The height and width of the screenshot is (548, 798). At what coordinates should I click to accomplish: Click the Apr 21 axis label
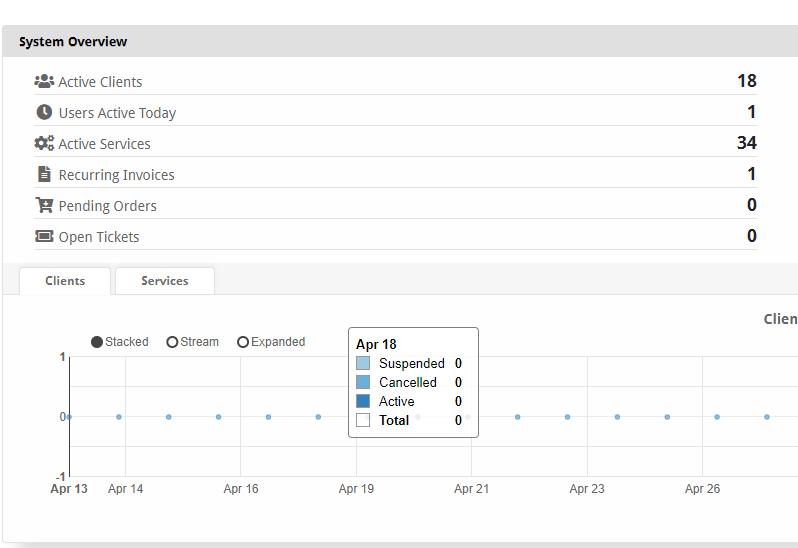pyautogui.click(x=472, y=489)
